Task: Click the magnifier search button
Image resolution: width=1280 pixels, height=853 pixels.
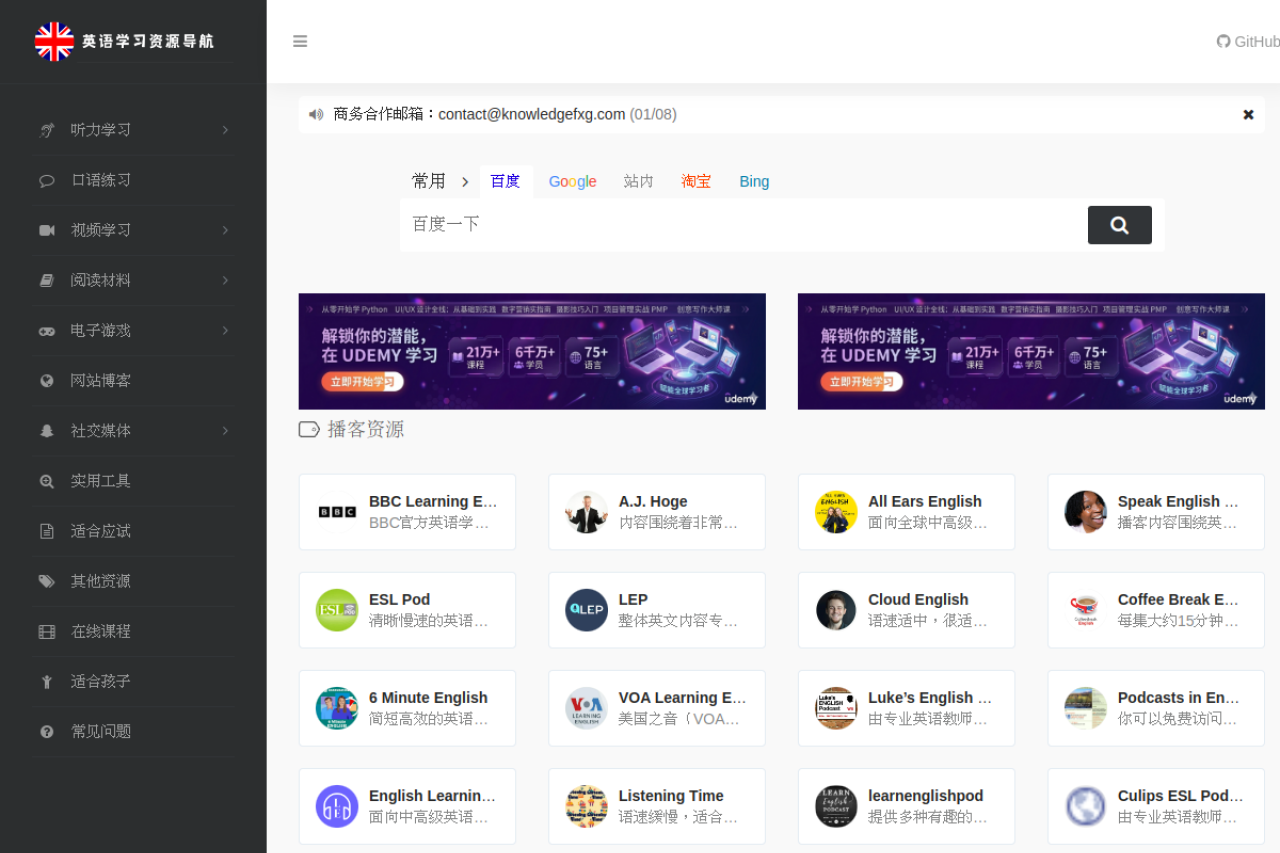Action: (x=1119, y=225)
